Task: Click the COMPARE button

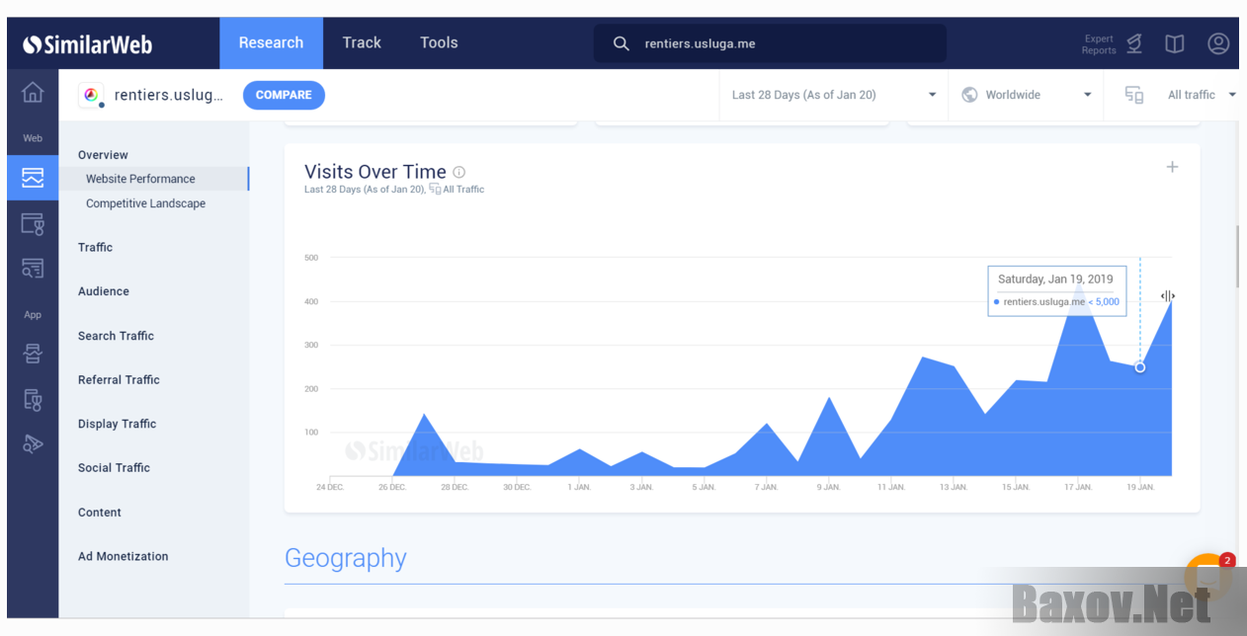Action: pyautogui.click(x=284, y=95)
